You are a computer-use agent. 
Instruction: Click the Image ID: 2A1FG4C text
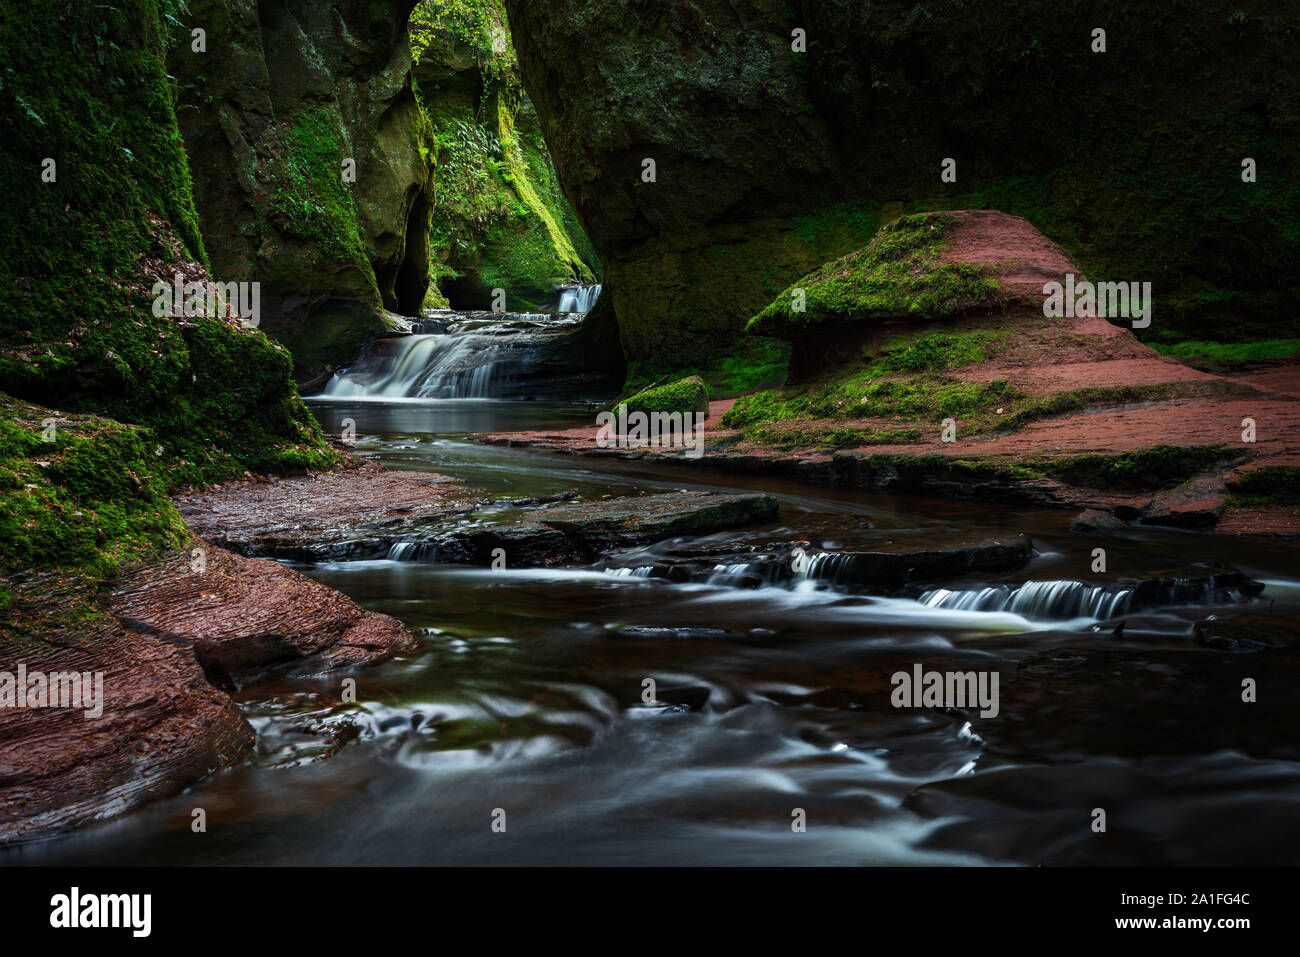(1186, 899)
